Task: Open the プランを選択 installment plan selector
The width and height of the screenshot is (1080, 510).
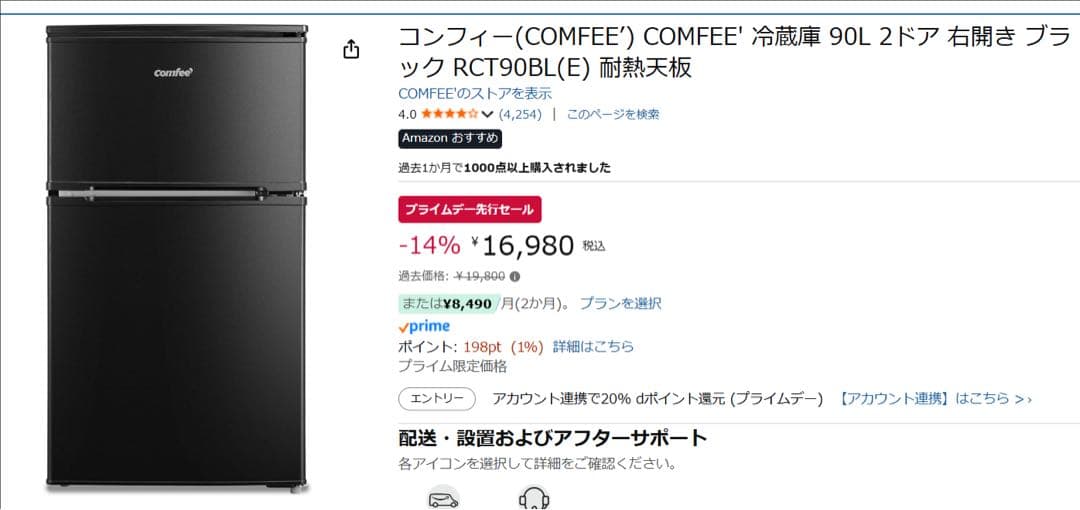Action: [x=620, y=303]
